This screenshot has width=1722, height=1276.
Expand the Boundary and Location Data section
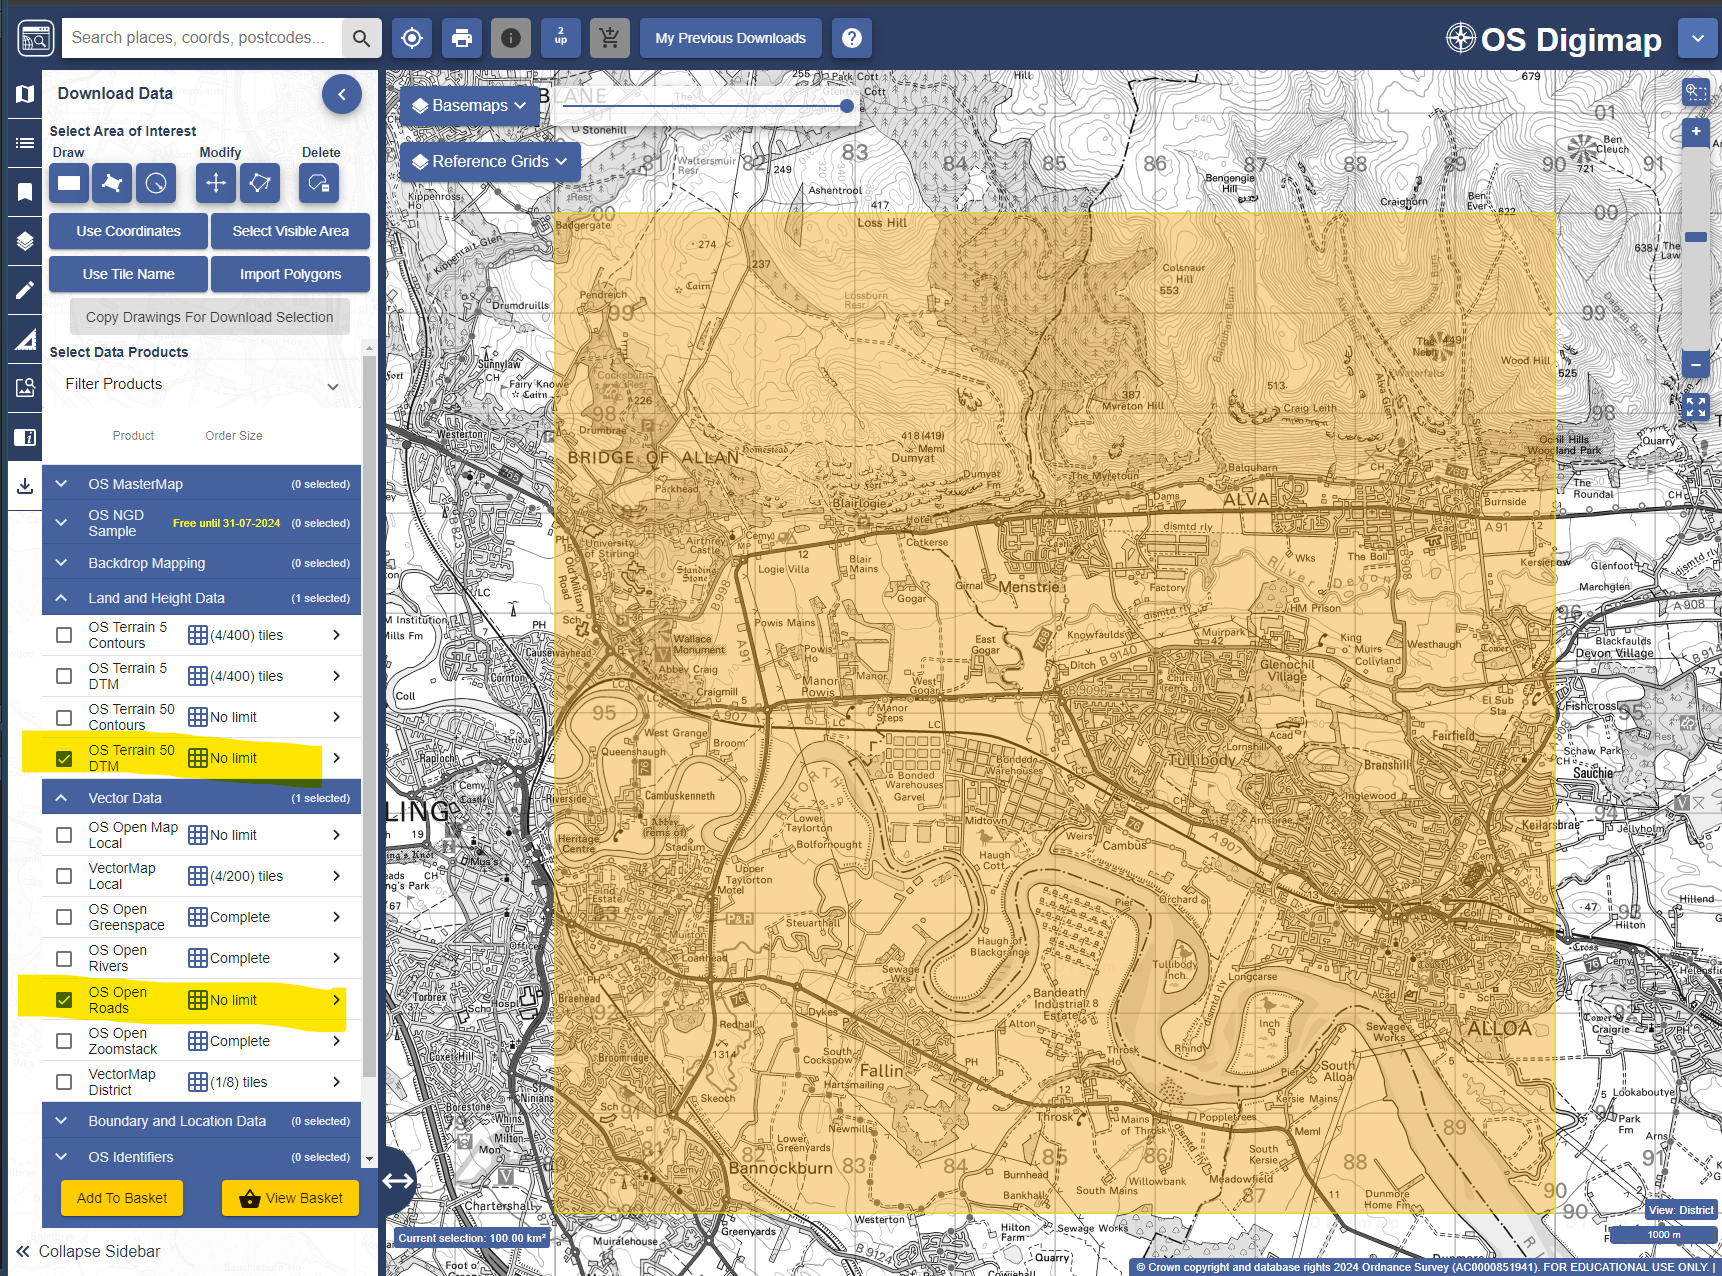tap(201, 1121)
